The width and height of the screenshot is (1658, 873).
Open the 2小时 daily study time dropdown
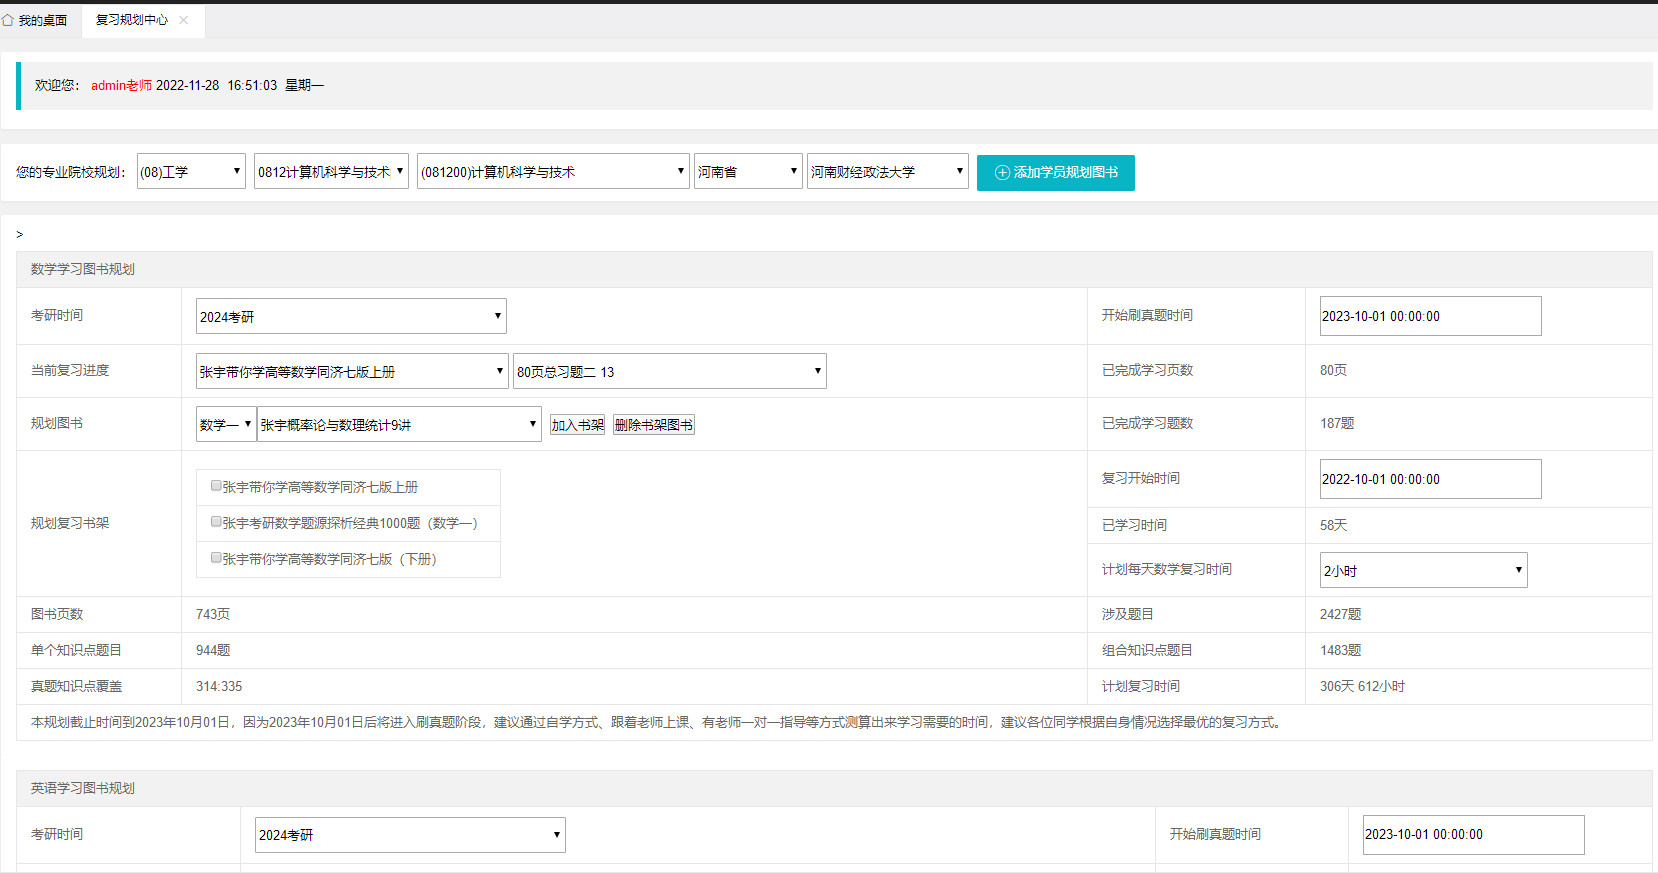(x=1423, y=570)
